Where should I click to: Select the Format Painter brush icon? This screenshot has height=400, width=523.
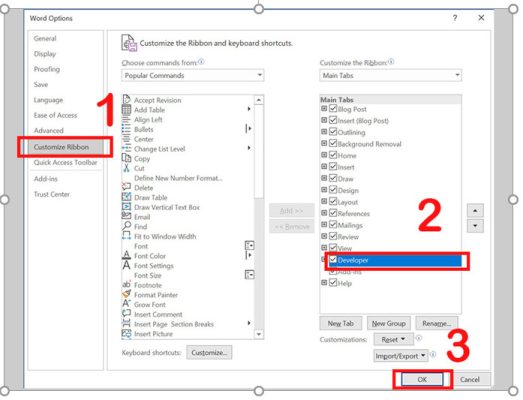click(126, 294)
